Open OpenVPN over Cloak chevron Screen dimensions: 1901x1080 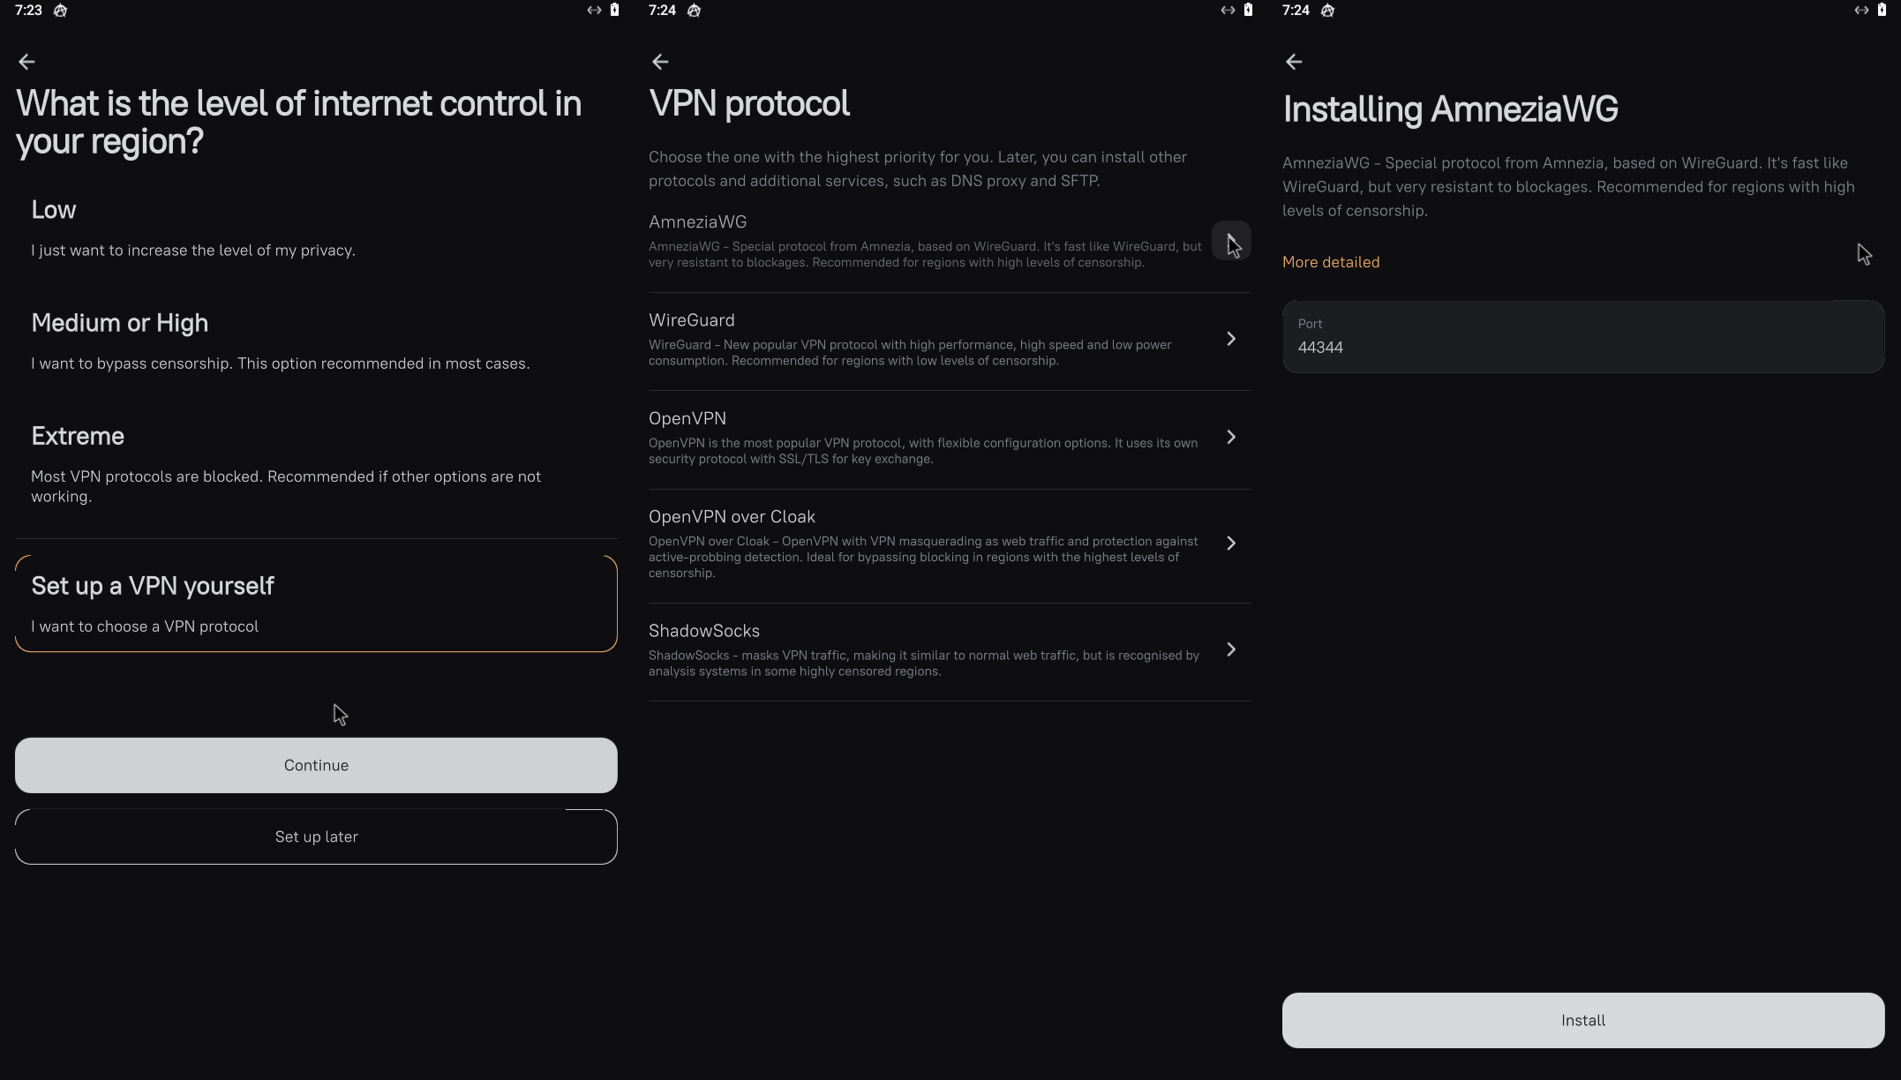tap(1231, 543)
